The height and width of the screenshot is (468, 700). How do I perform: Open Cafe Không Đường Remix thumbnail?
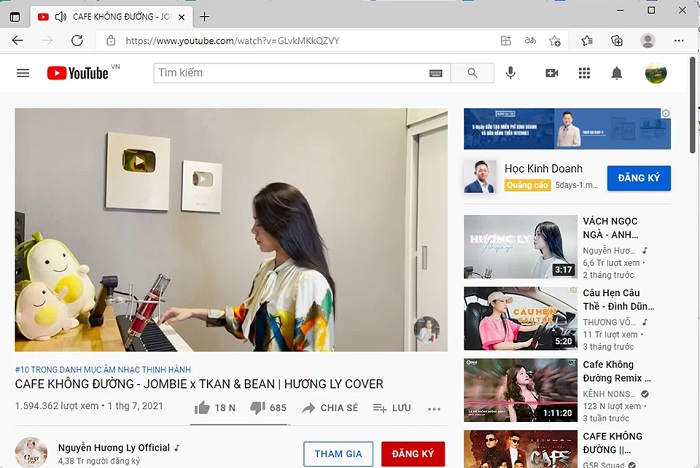(521, 390)
